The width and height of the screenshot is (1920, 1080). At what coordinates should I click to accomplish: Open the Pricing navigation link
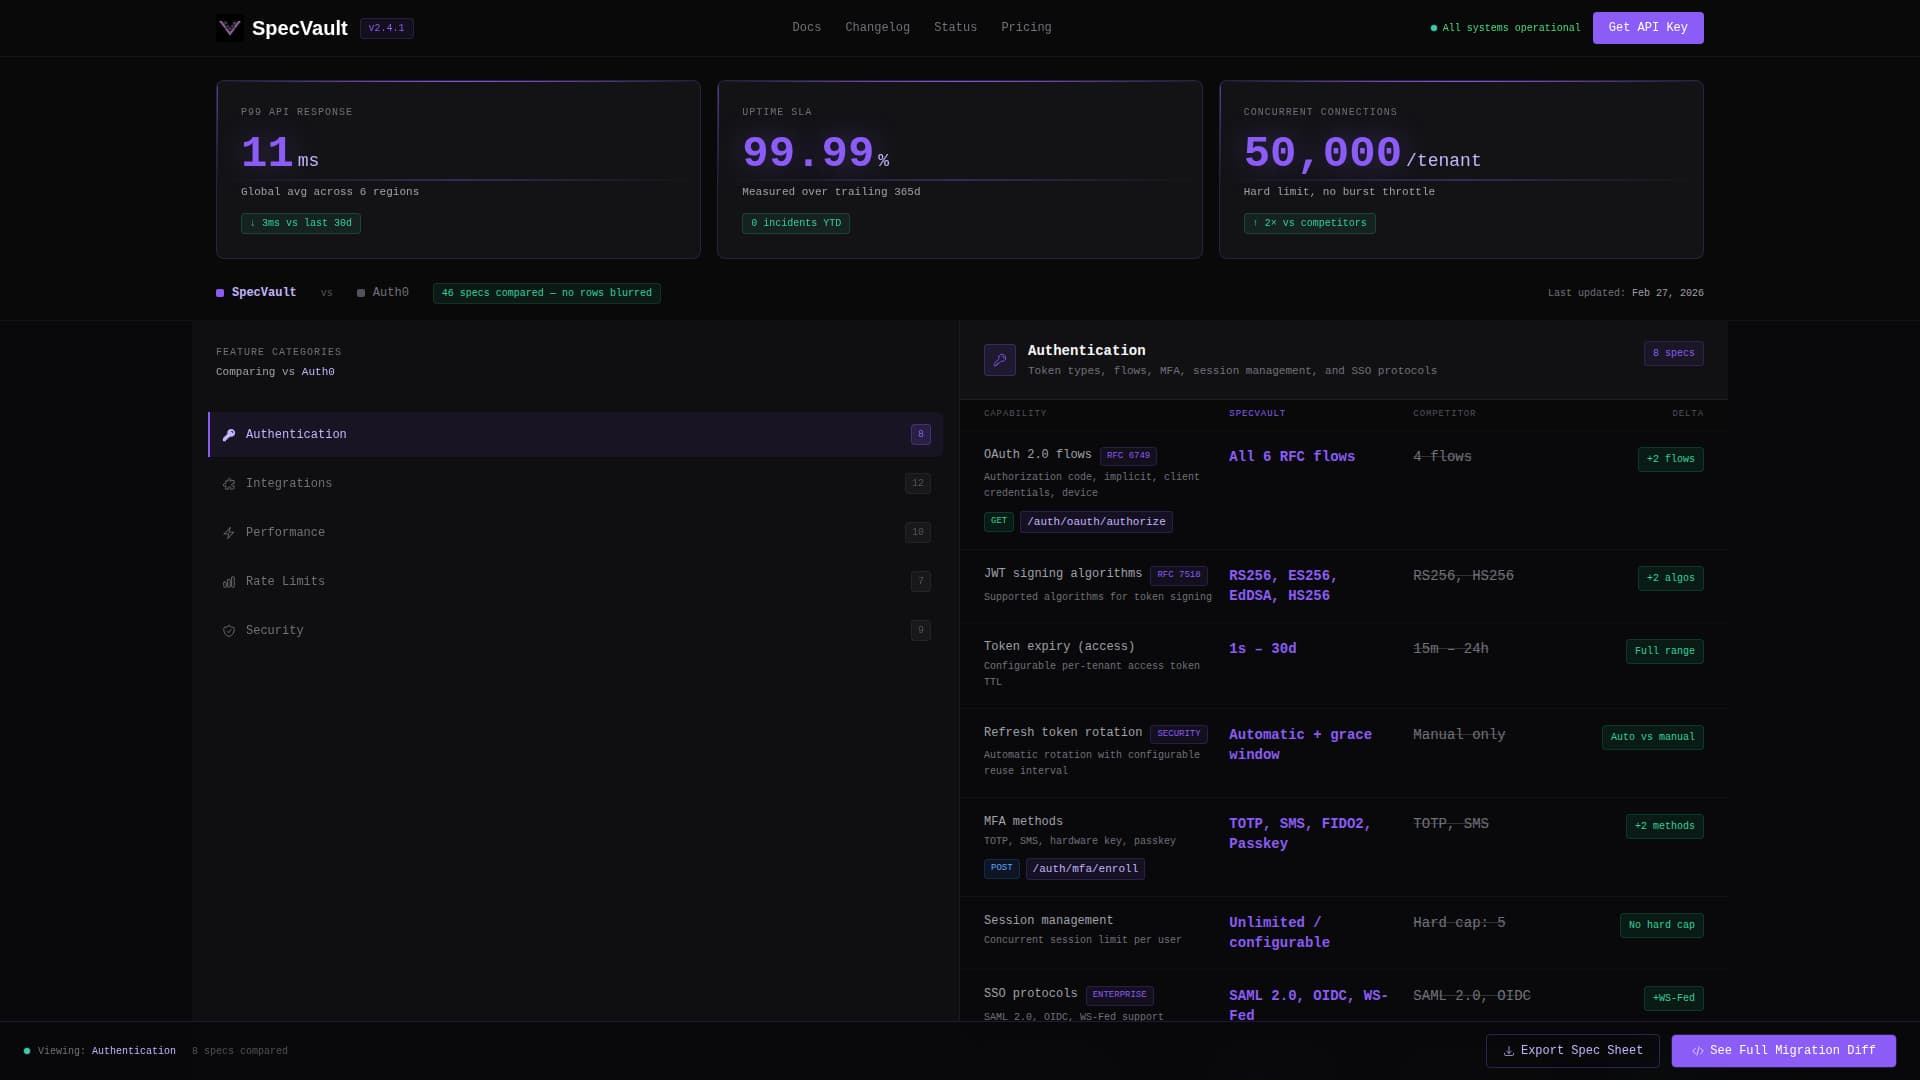(x=1026, y=28)
